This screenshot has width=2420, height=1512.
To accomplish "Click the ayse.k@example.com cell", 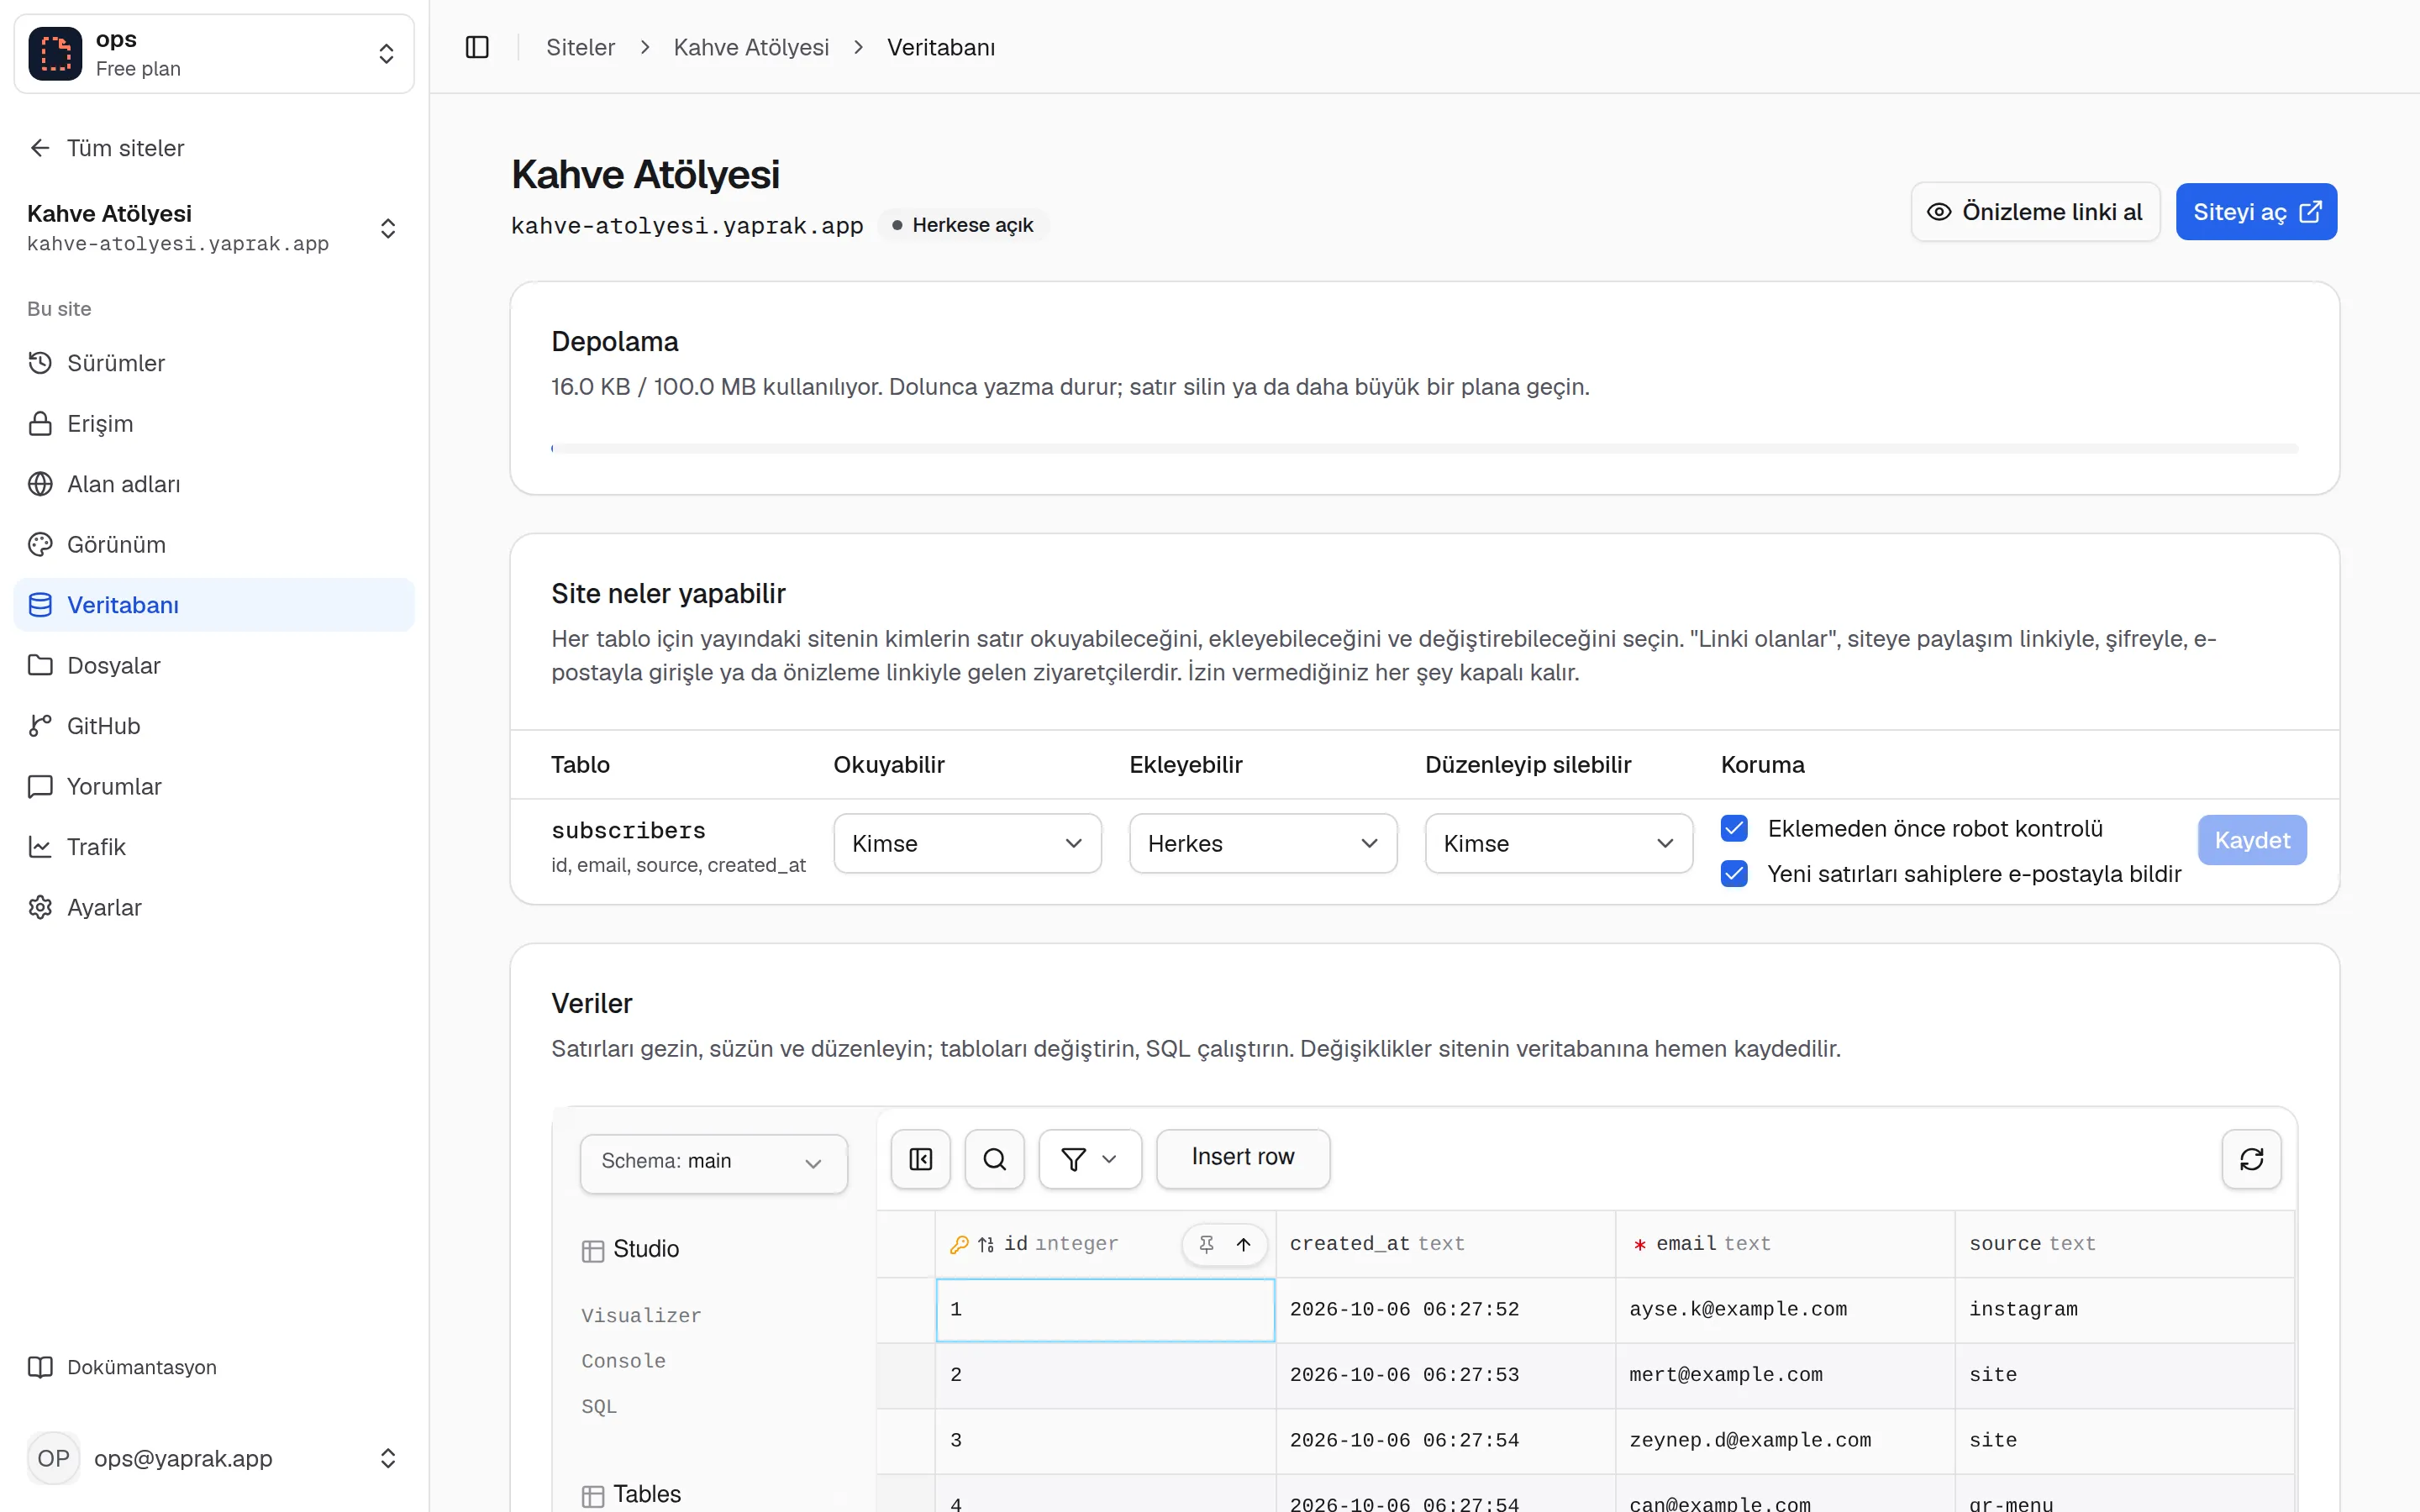I will (1784, 1309).
